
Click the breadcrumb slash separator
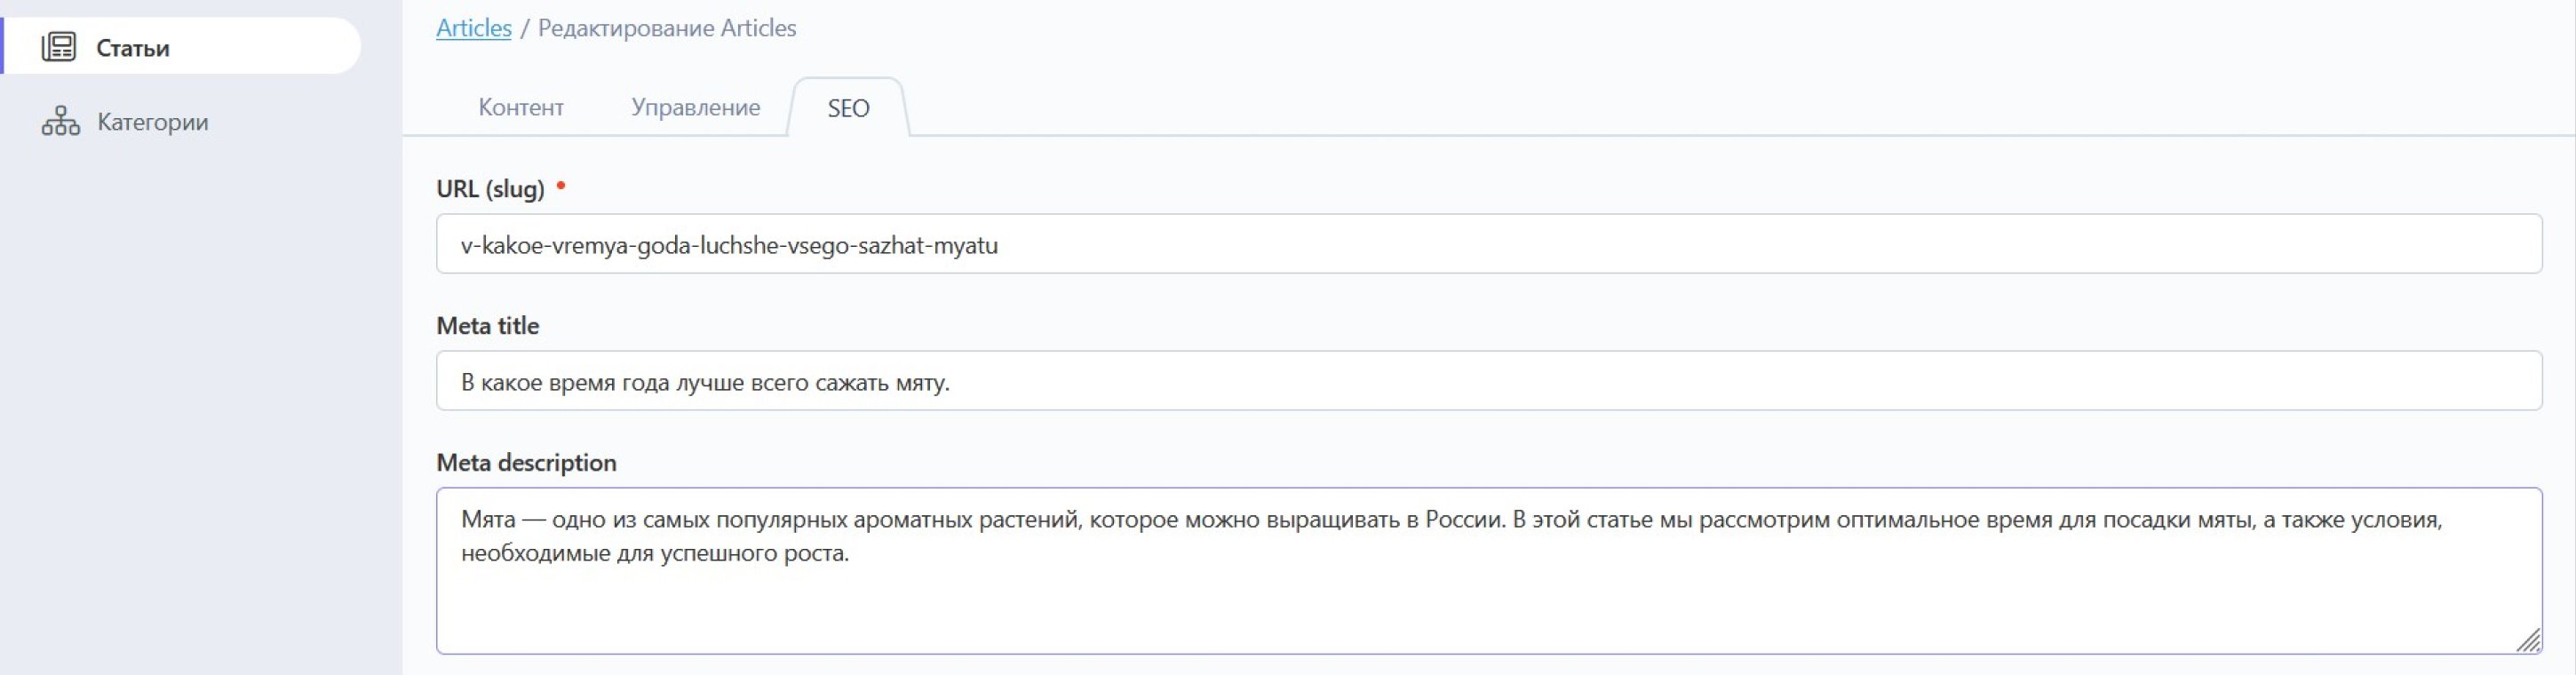(525, 28)
